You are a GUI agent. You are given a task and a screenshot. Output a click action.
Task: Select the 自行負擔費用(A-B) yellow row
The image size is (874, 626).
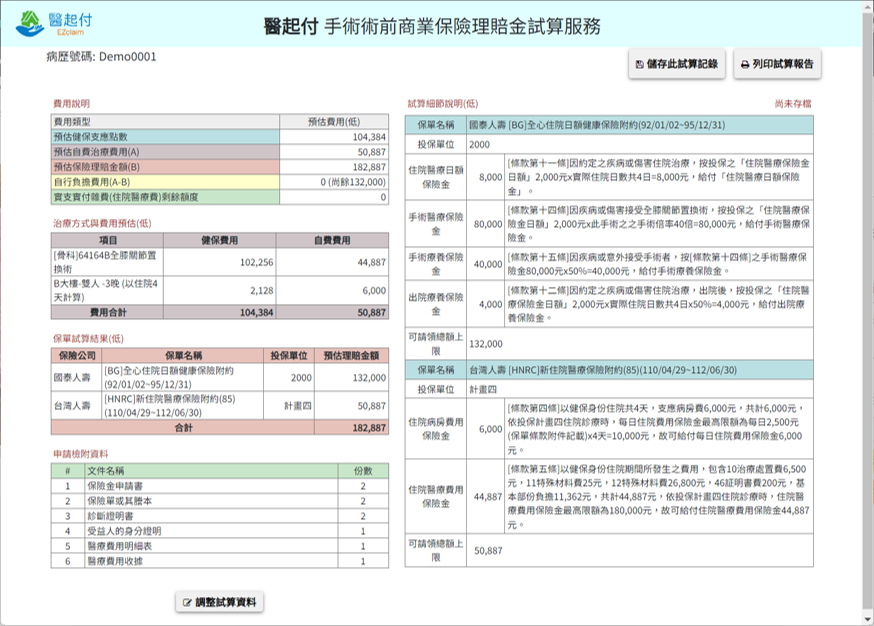pyautogui.click(x=219, y=182)
